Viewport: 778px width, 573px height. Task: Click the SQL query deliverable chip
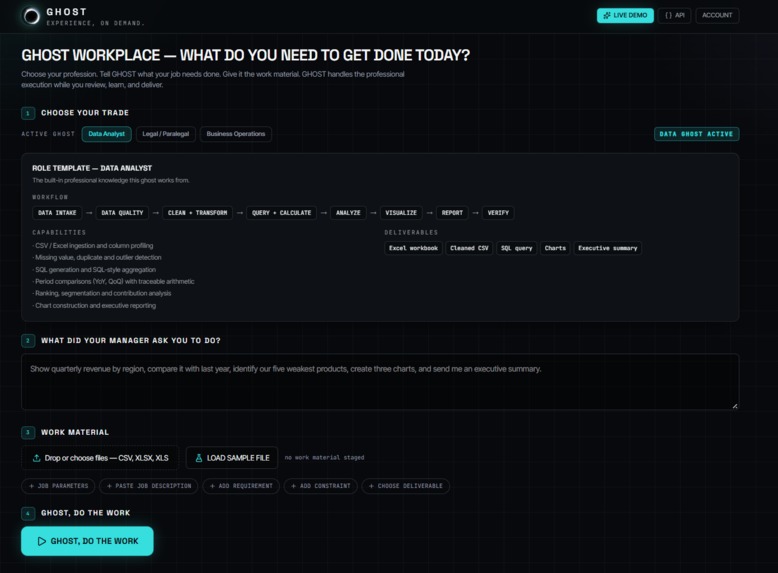(516, 248)
